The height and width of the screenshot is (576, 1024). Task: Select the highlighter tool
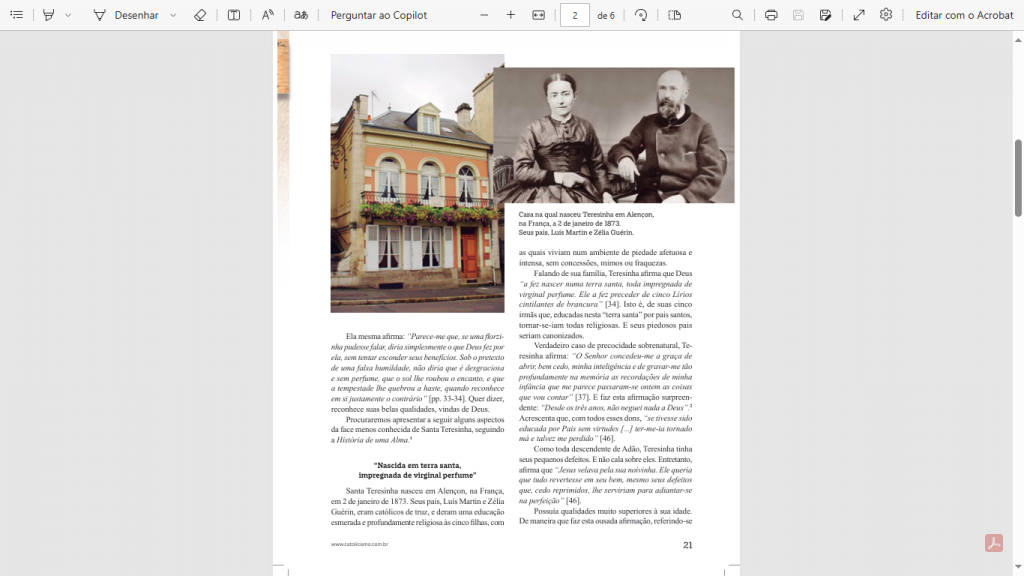pyautogui.click(x=48, y=15)
